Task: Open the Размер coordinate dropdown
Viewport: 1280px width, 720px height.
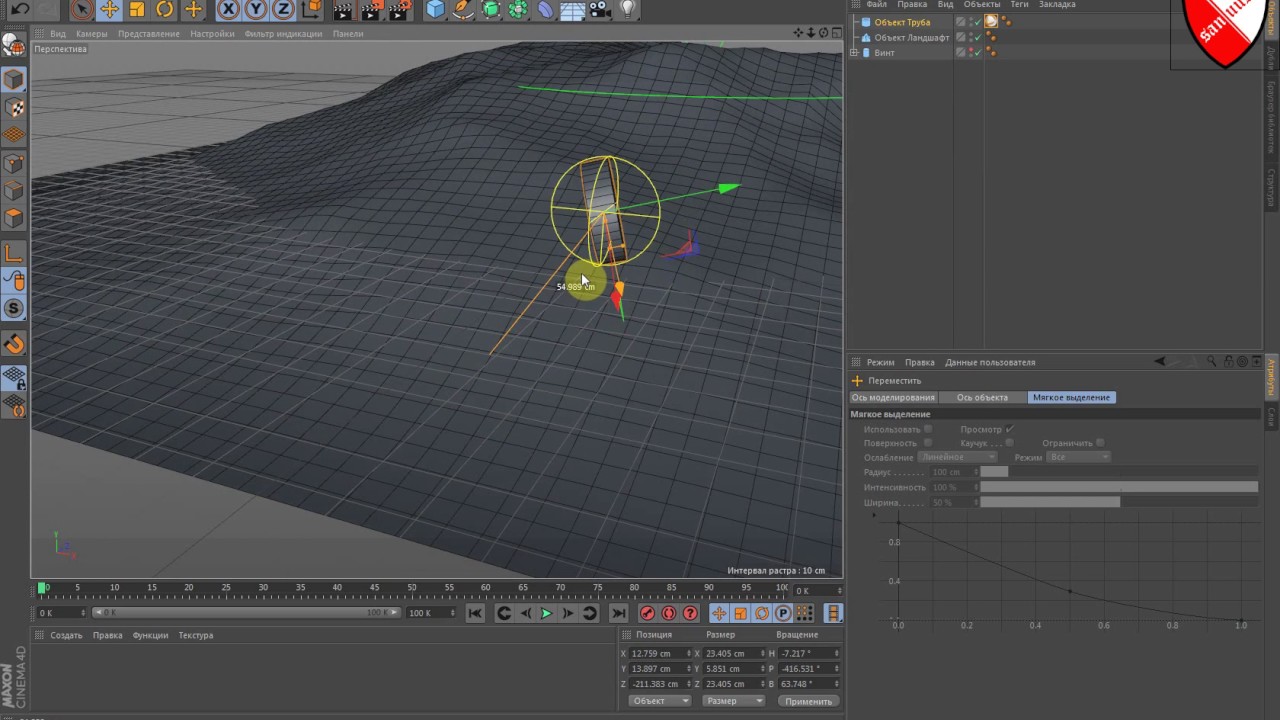Action: (x=733, y=701)
